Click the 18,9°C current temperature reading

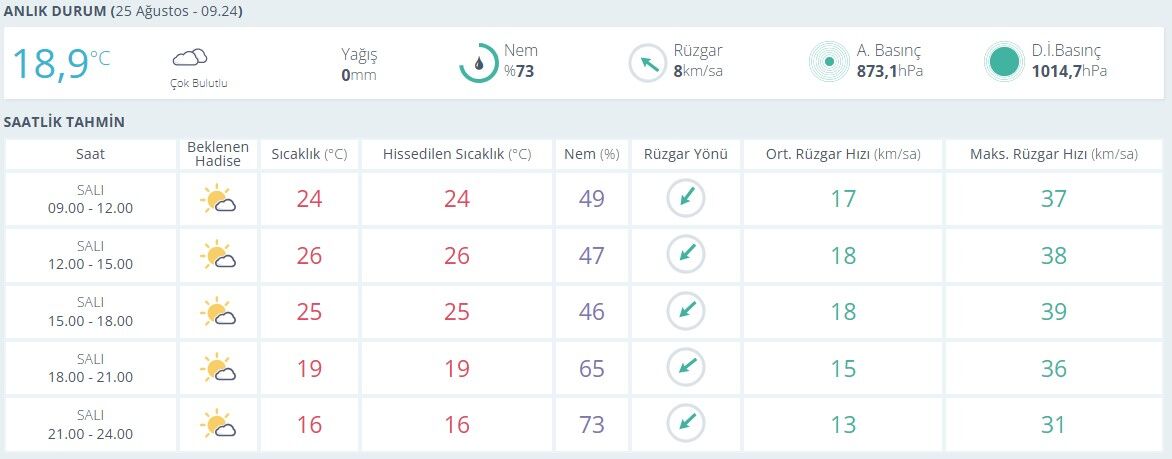[61, 64]
